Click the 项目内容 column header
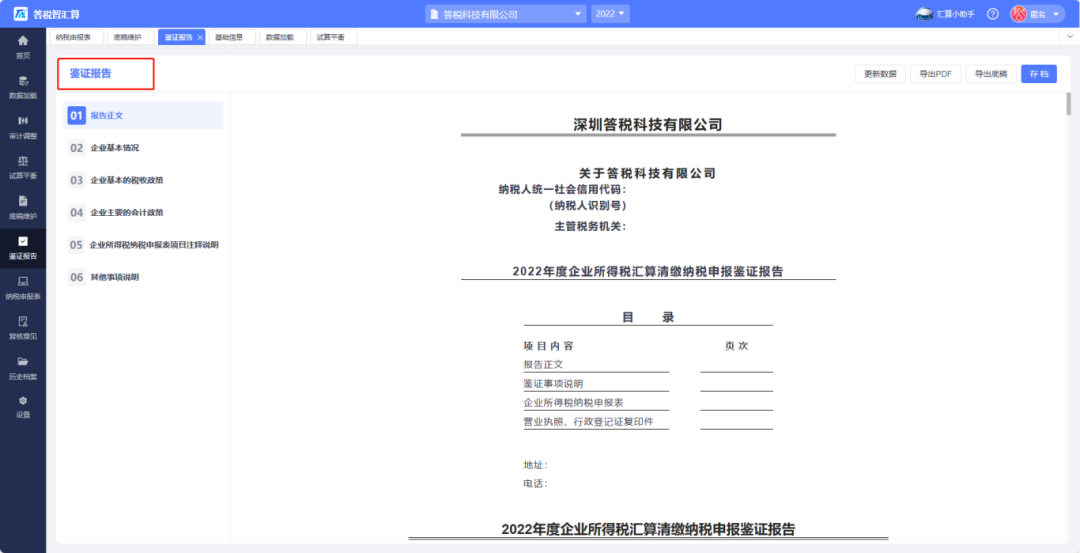Image resolution: width=1080 pixels, height=553 pixels. click(x=548, y=346)
